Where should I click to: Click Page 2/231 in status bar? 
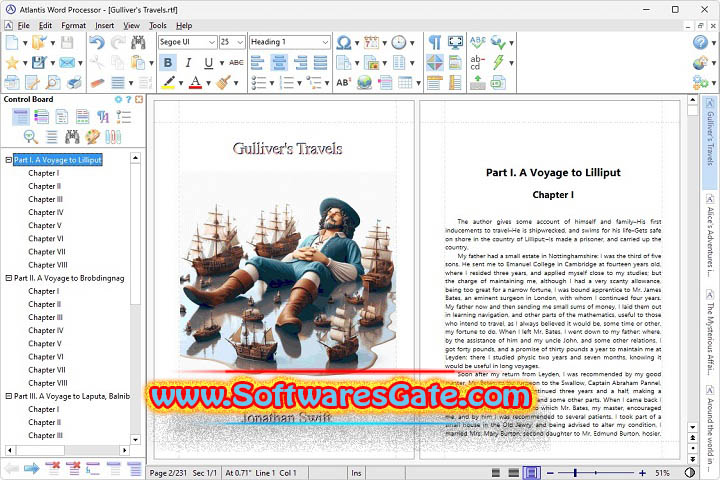pyautogui.click(x=168, y=473)
